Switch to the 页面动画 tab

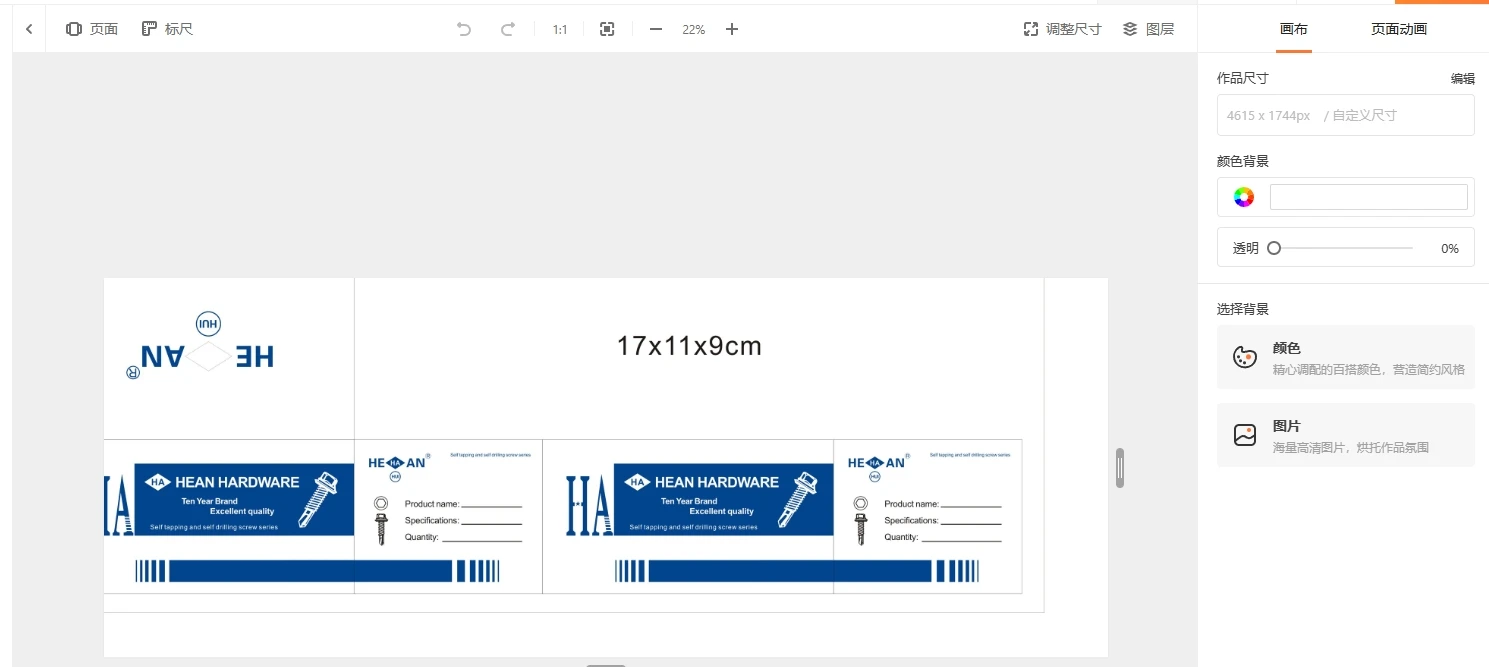coord(1399,29)
